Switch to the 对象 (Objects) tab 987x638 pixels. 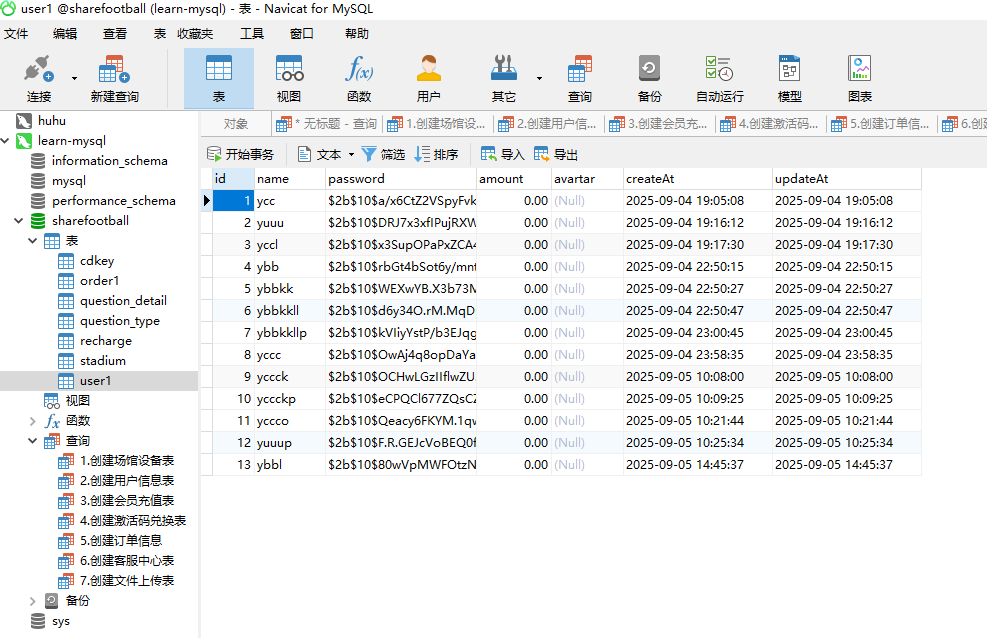(236, 124)
